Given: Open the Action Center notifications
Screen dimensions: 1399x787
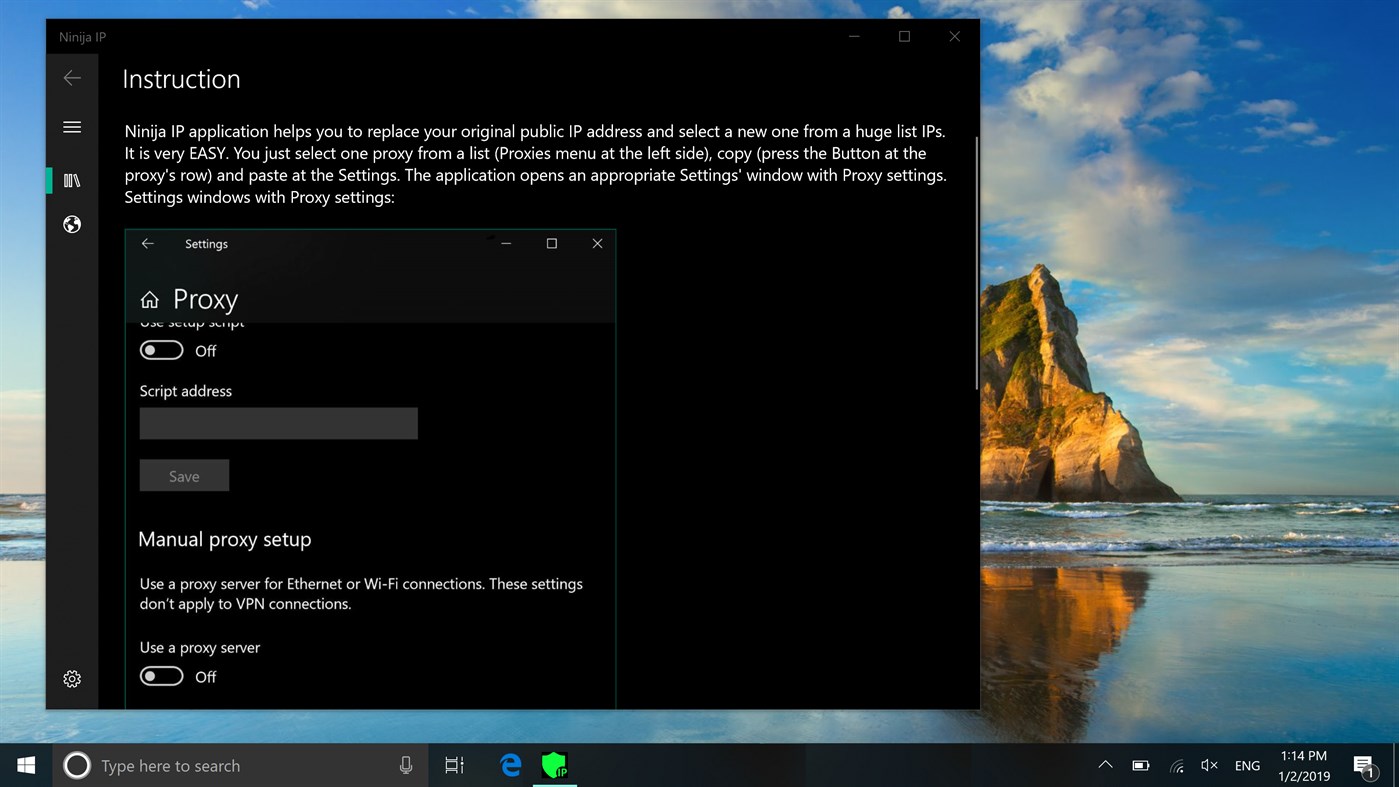Looking at the screenshot, I should click(1363, 765).
